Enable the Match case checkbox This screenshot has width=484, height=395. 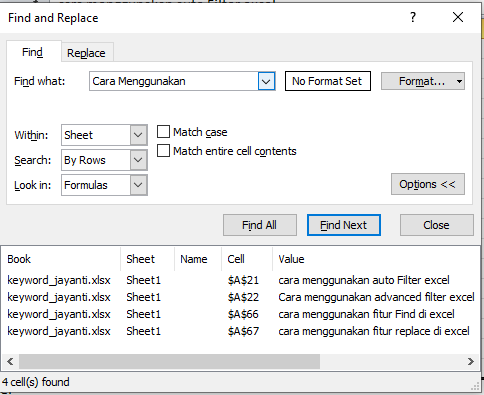pyautogui.click(x=163, y=132)
